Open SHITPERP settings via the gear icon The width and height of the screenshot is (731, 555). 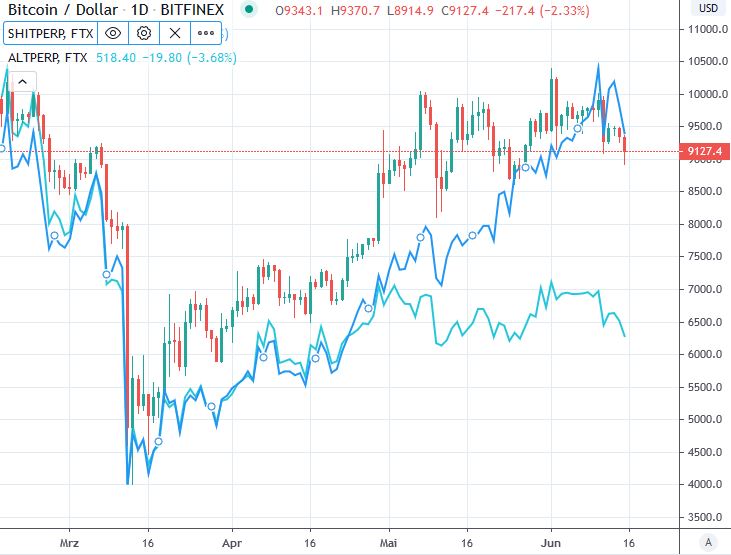coord(144,33)
